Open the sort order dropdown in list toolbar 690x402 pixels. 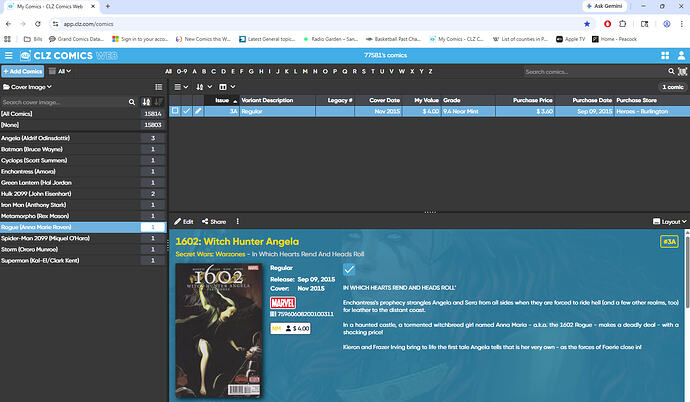pos(204,87)
